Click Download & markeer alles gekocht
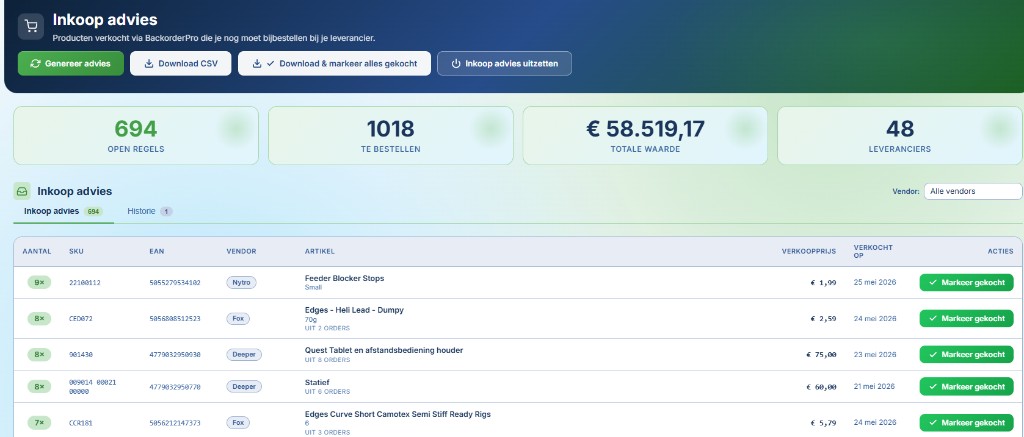This screenshot has height=437, width=1024. (x=334, y=63)
